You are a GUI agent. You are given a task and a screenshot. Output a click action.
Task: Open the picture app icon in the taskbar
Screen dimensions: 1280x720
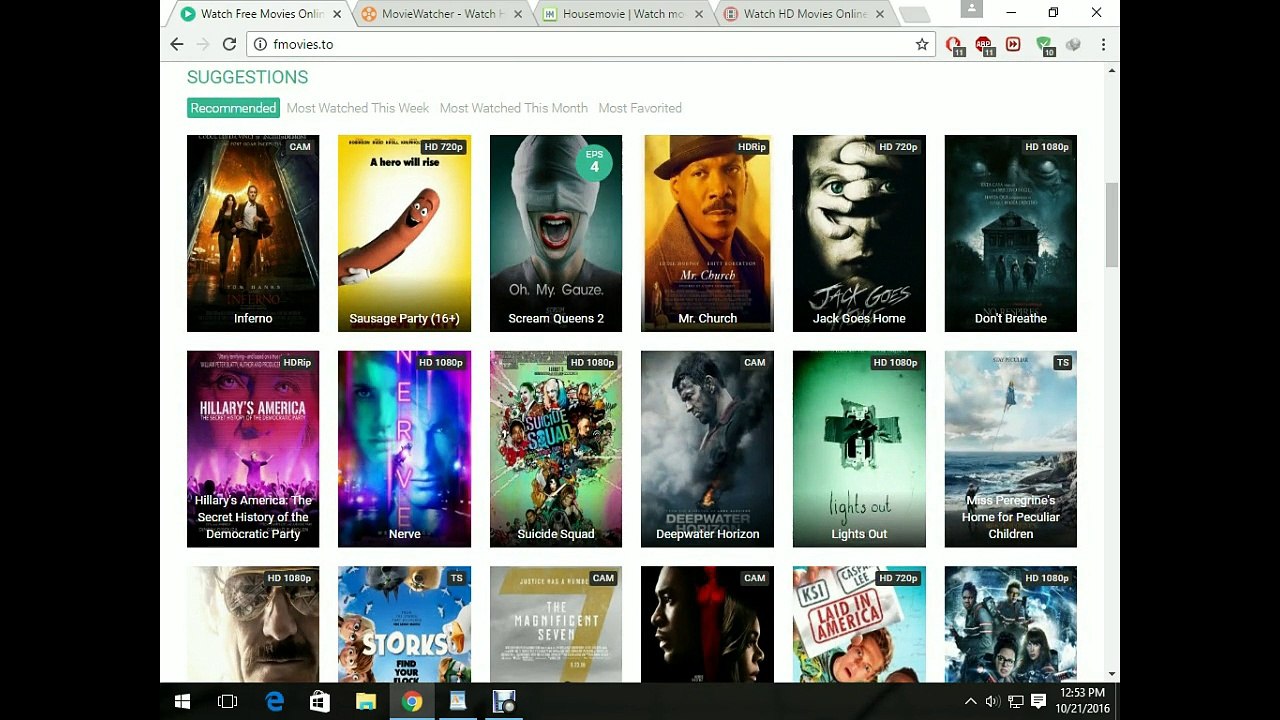click(x=458, y=702)
